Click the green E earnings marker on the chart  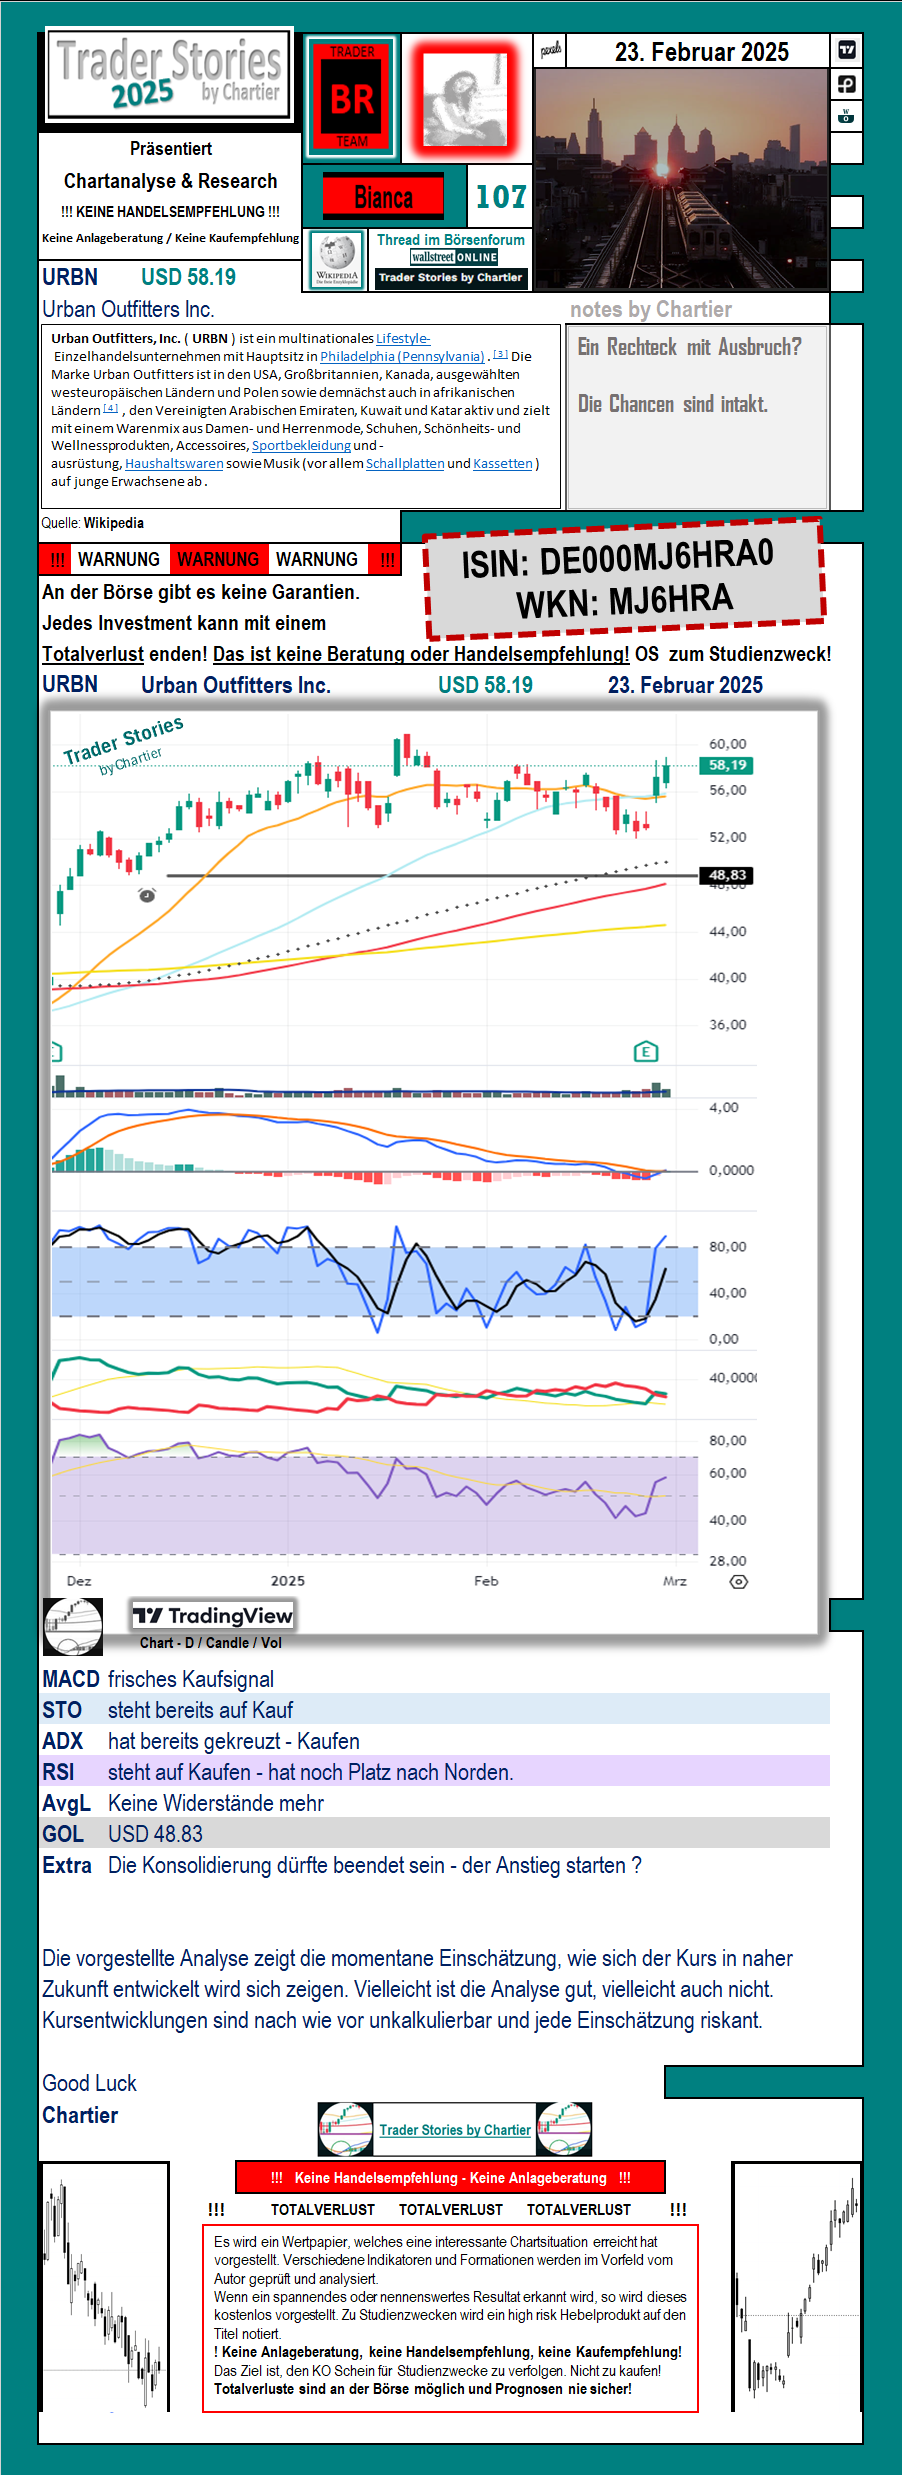tap(646, 1051)
